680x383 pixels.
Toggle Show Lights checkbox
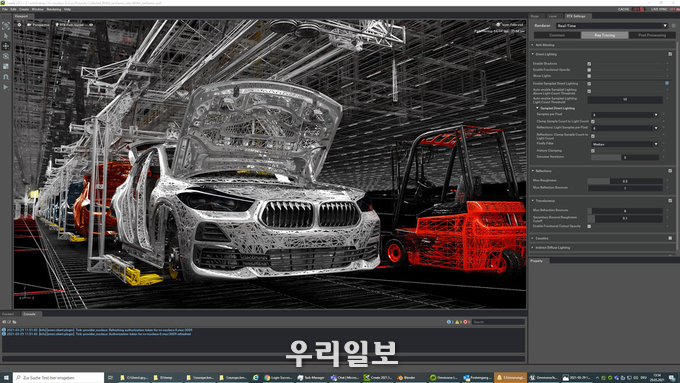[x=589, y=76]
